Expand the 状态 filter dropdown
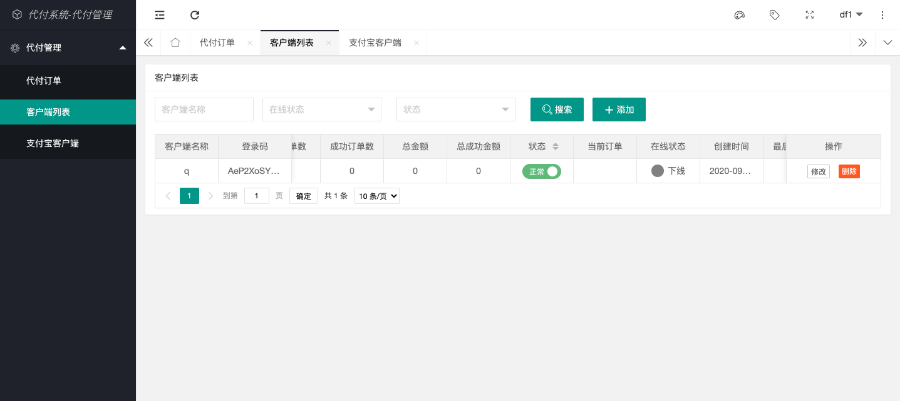The height and width of the screenshot is (401, 900). point(455,109)
